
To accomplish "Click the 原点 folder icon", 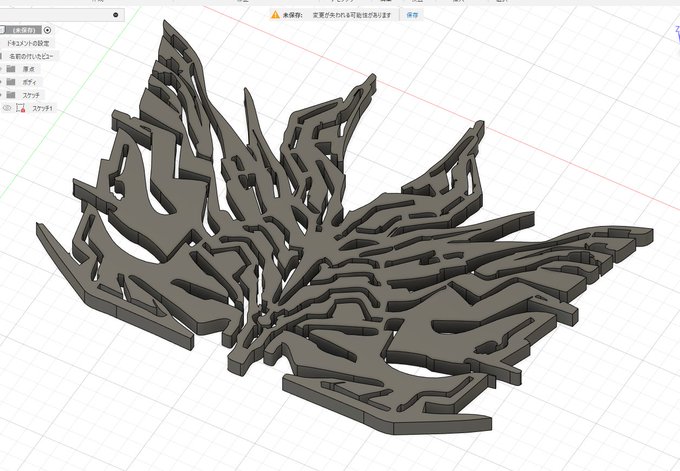I will point(11,69).
